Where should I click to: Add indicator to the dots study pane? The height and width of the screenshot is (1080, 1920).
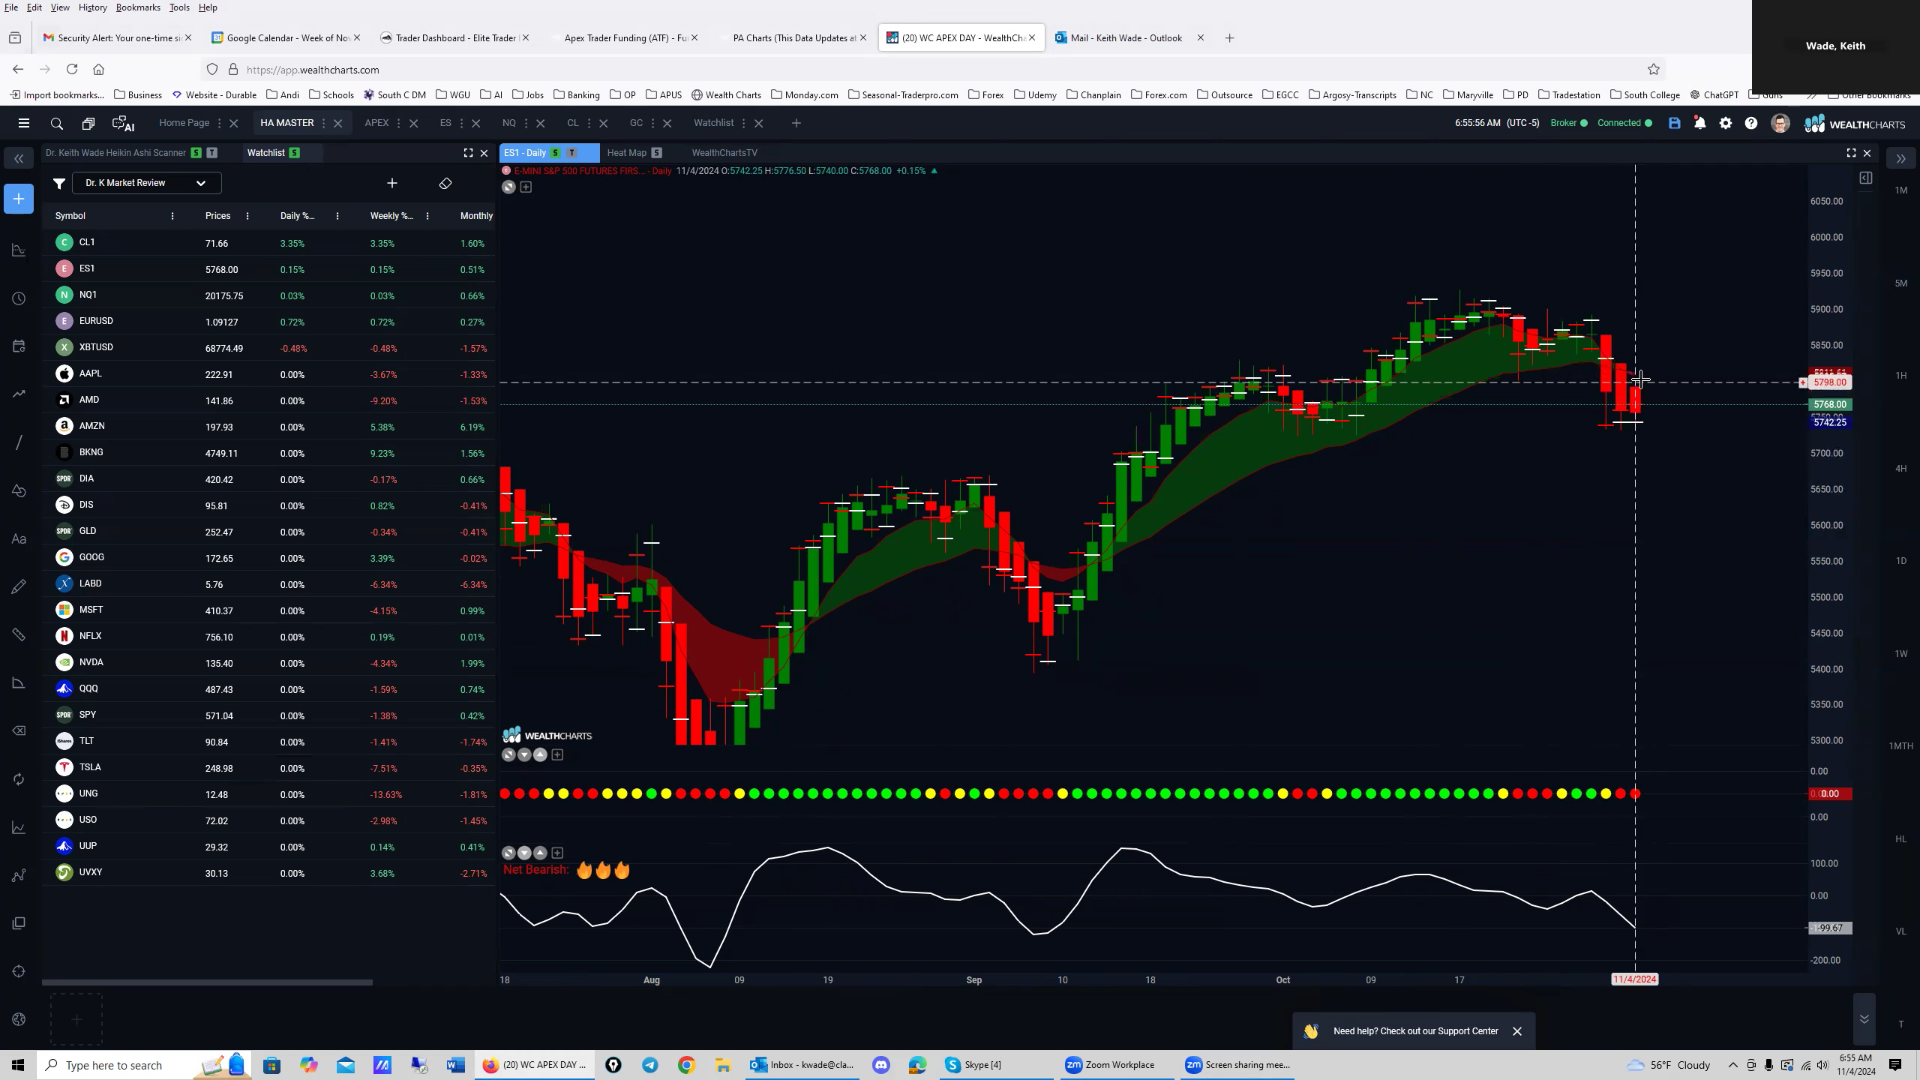pyautogui.click(x=557, y=755)
